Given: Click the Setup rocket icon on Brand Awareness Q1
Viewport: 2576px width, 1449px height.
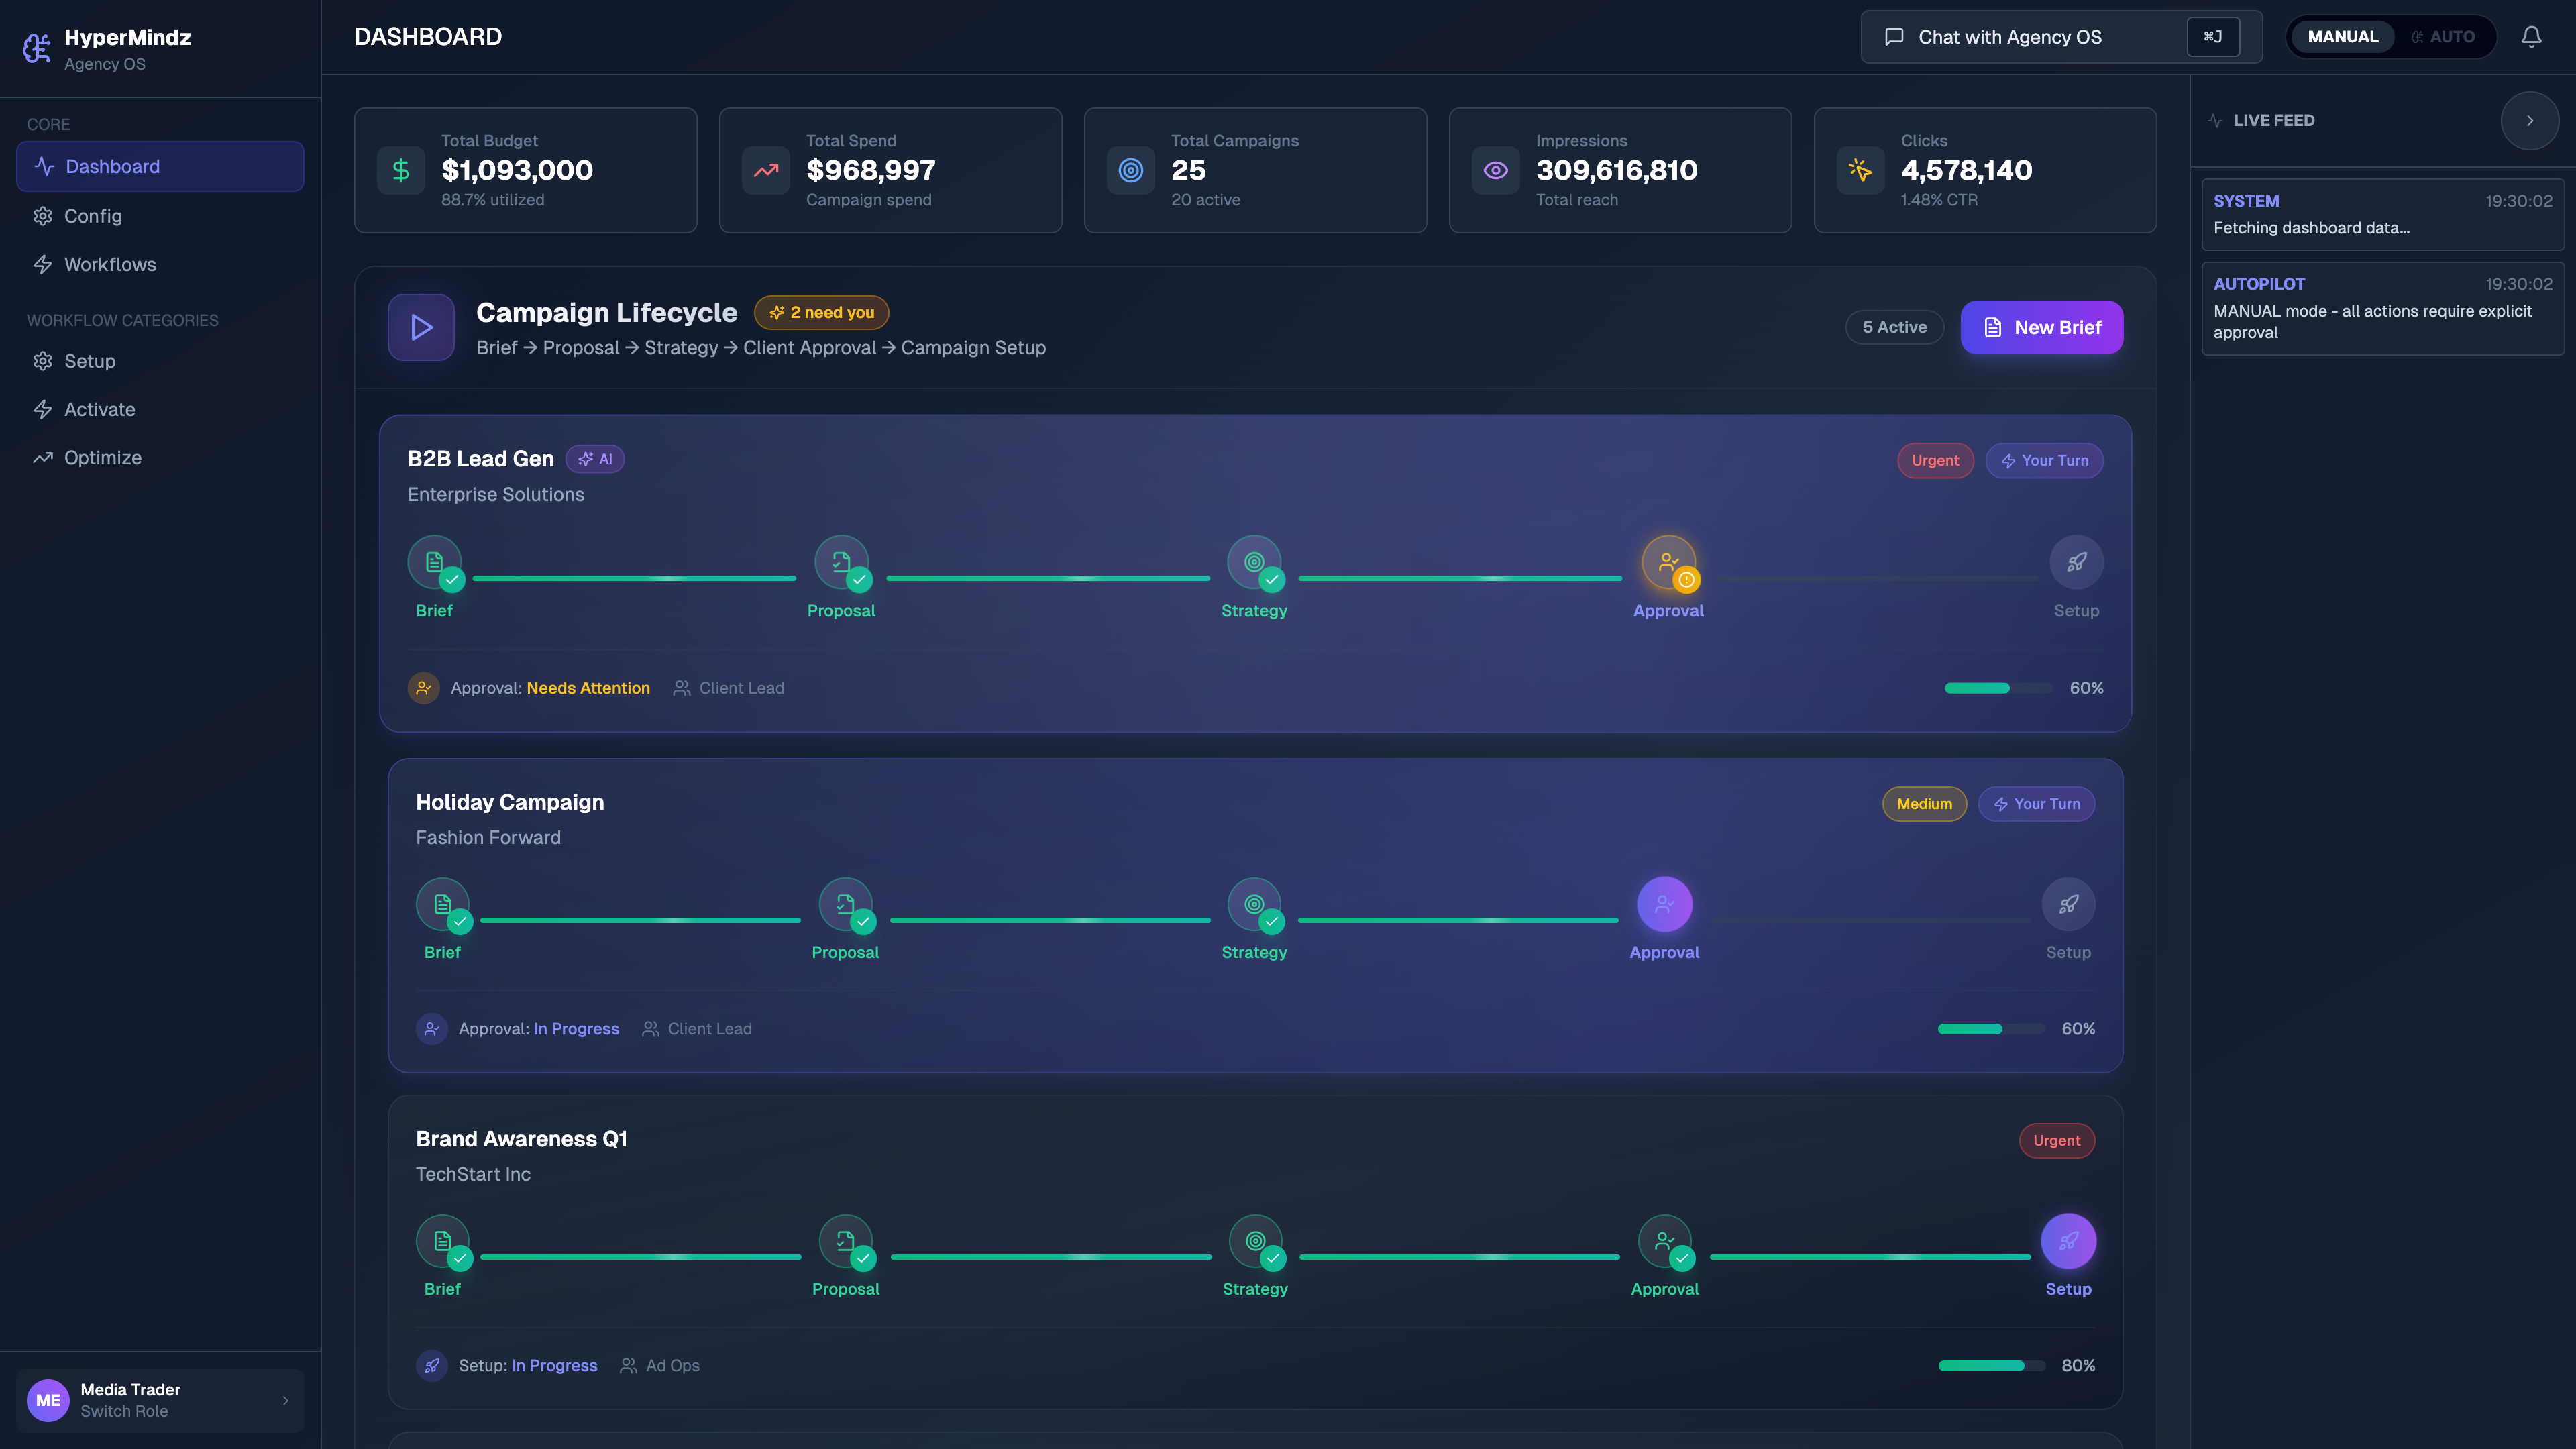Looking at the screenshot, I should click(x=2068, y=1241).
